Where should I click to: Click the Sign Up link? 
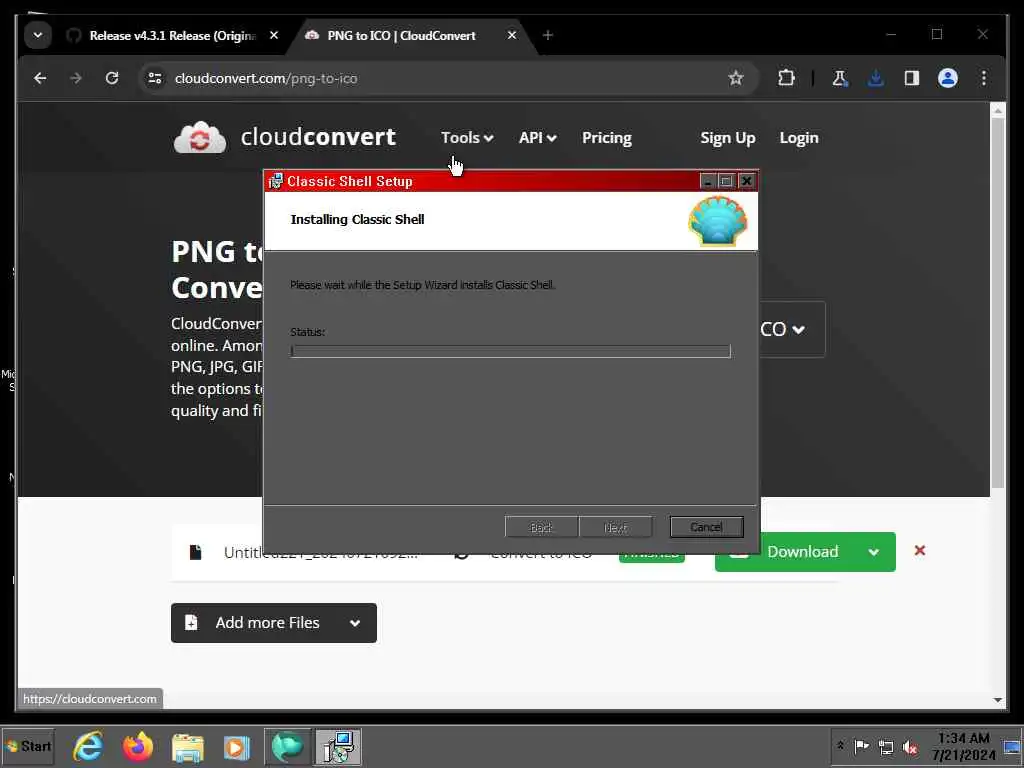click(x=728, y=138)
